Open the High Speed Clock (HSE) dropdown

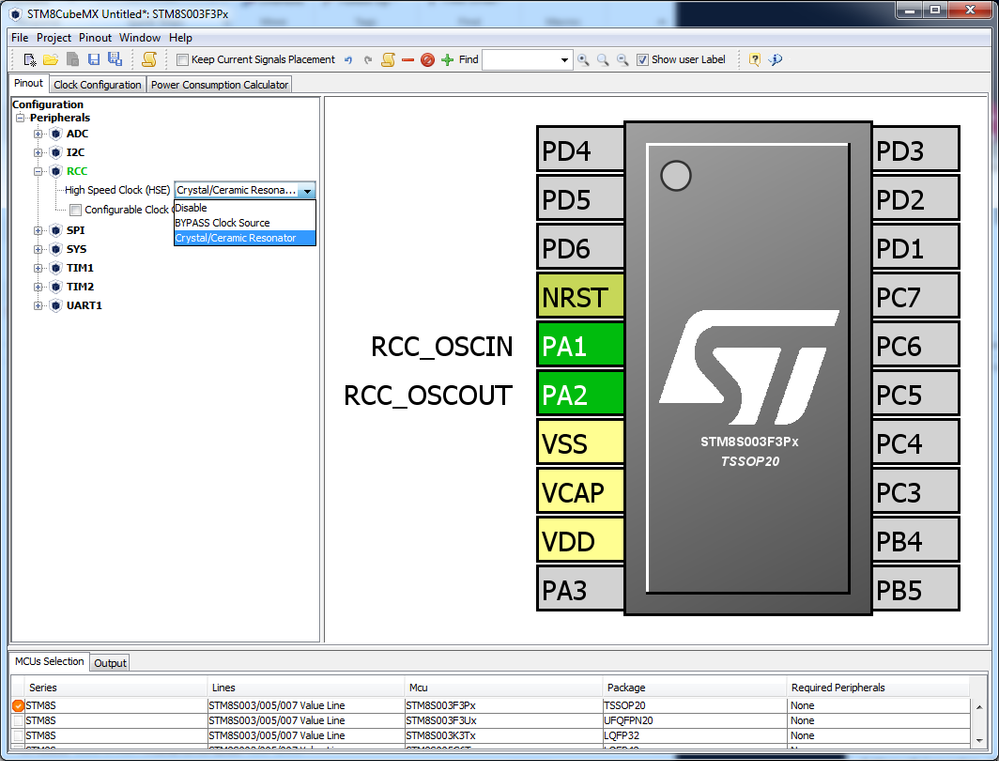pyautogui.click(x=307, y=191)
